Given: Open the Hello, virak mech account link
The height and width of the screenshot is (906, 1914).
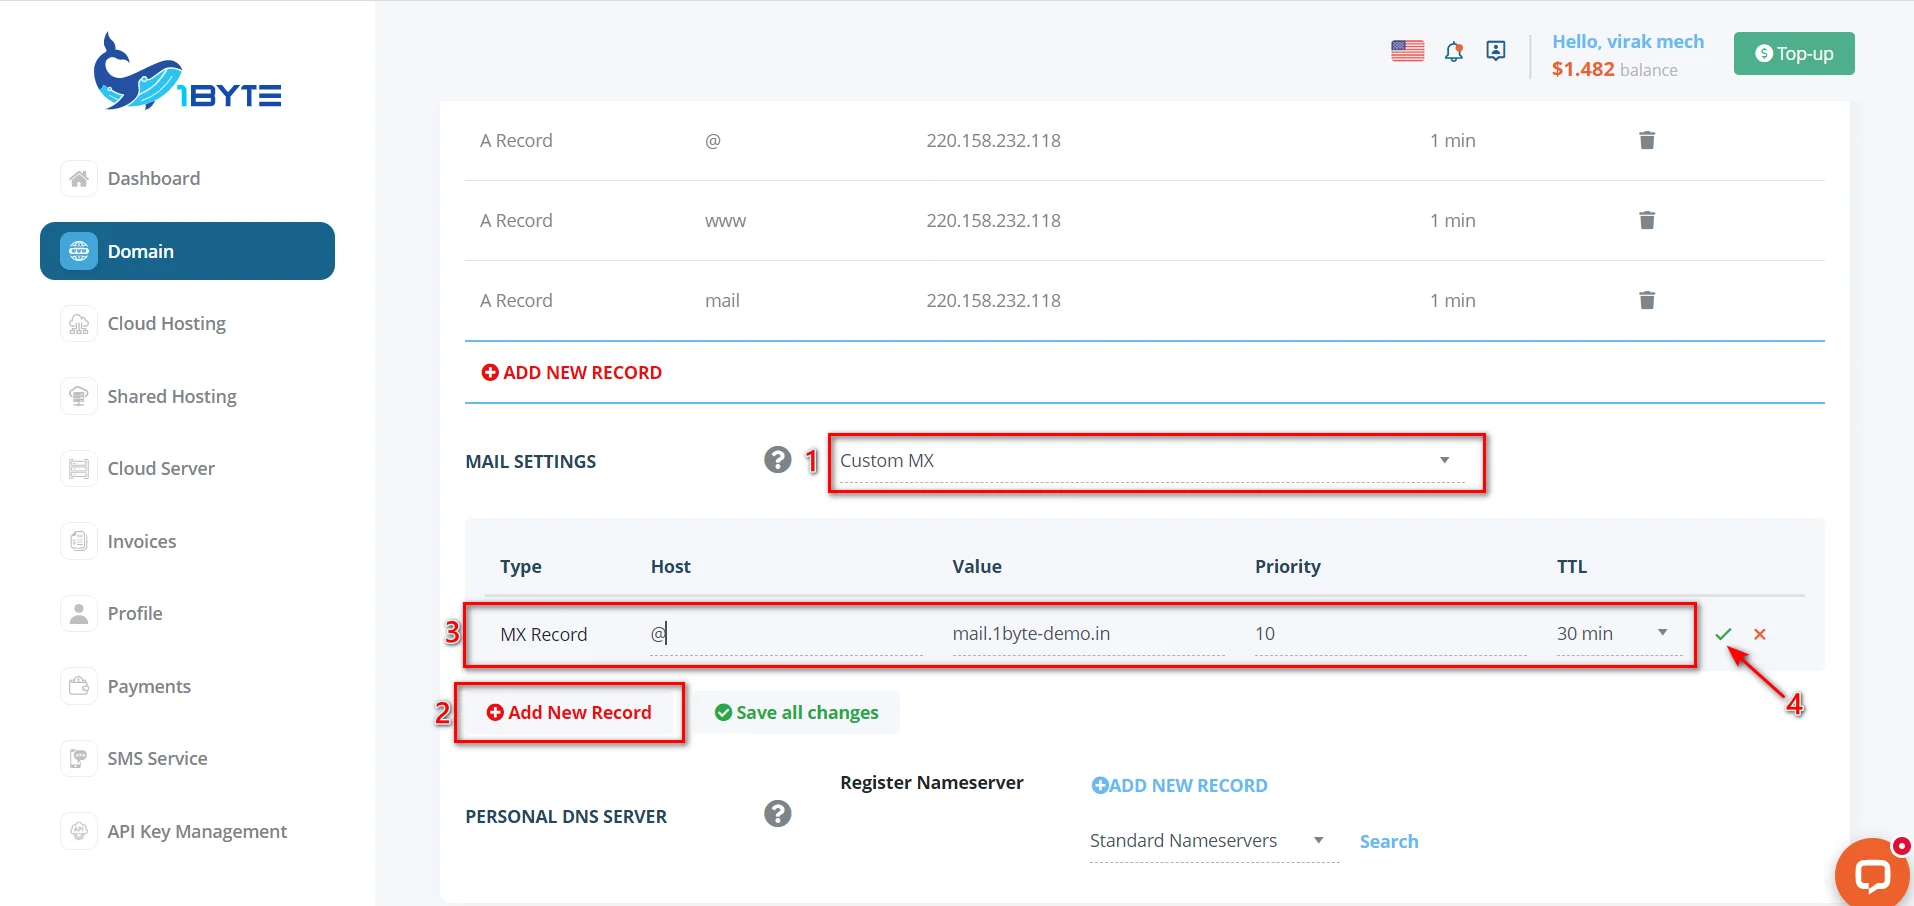Looking at the screenshot, I should pyautogui.click(x=1627, y=42).
